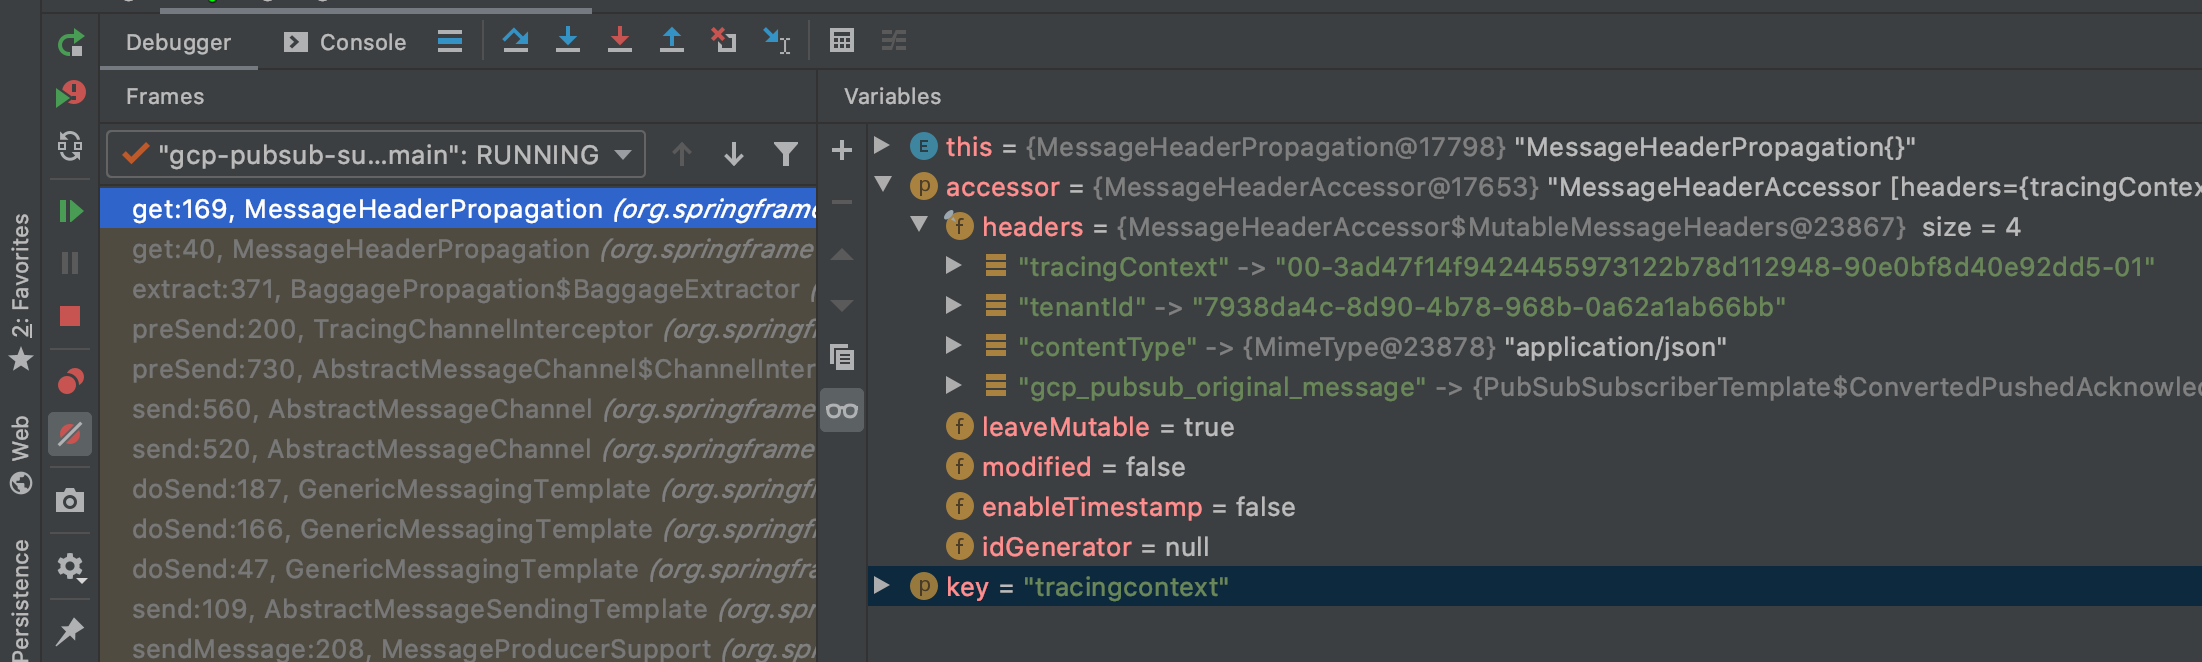2202x662 pixels.
Task: Select next frame with down arrow
Action: click(734, 154)
